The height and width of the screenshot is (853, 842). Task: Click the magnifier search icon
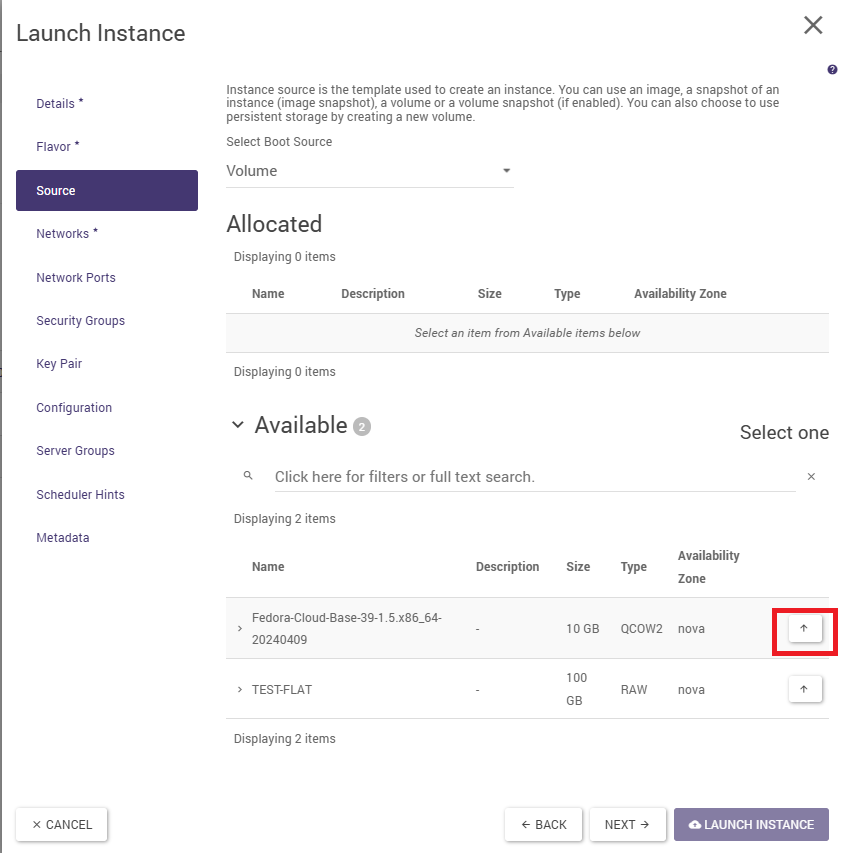click(x=248, y=476)
